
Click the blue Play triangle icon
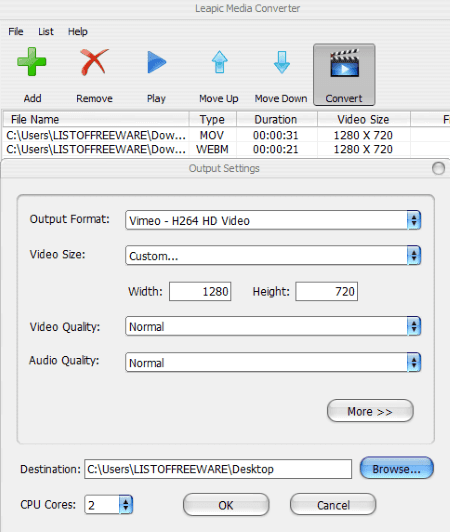pos(156,62)
